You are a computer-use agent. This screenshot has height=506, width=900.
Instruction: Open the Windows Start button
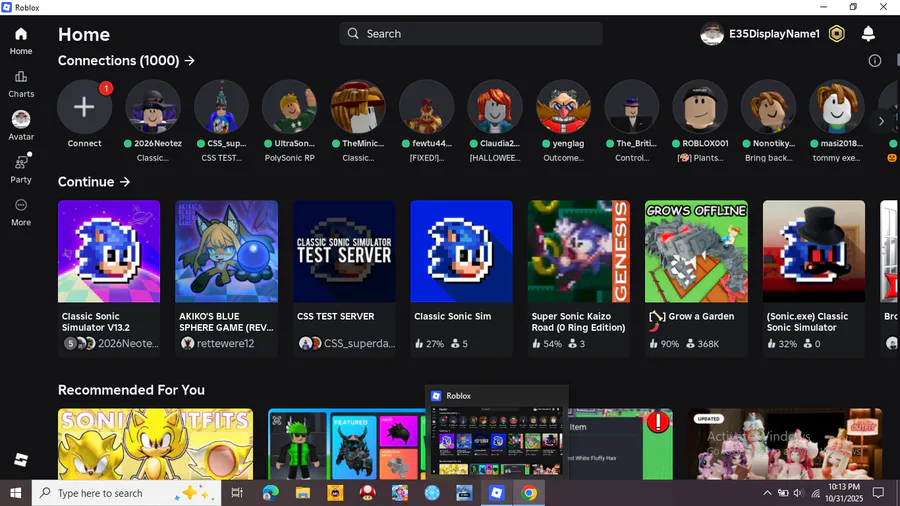point(15,493)
